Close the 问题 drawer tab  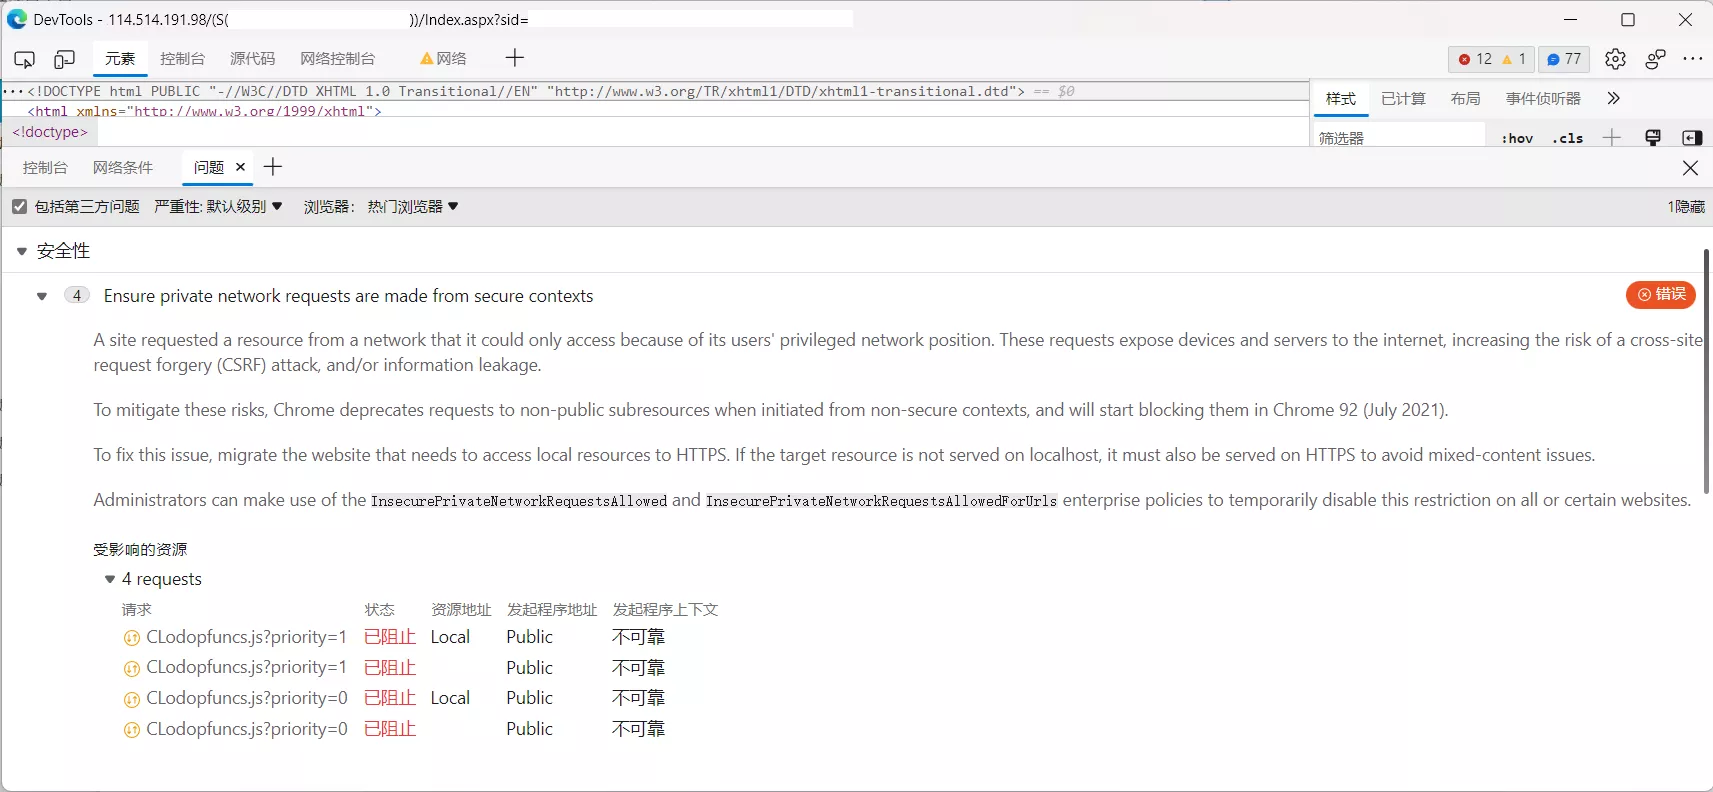point(240,167)
